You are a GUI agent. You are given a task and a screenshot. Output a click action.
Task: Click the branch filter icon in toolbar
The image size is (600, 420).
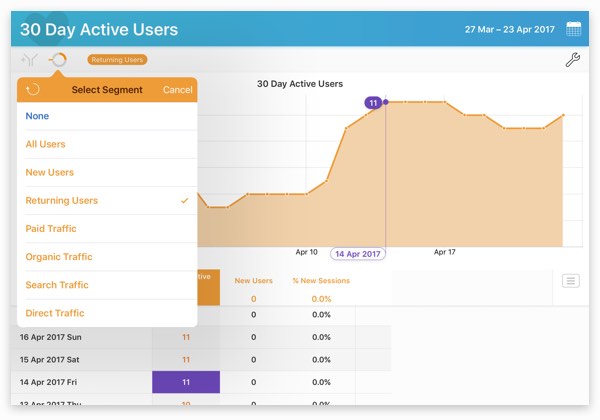click(x=30, y=60)
